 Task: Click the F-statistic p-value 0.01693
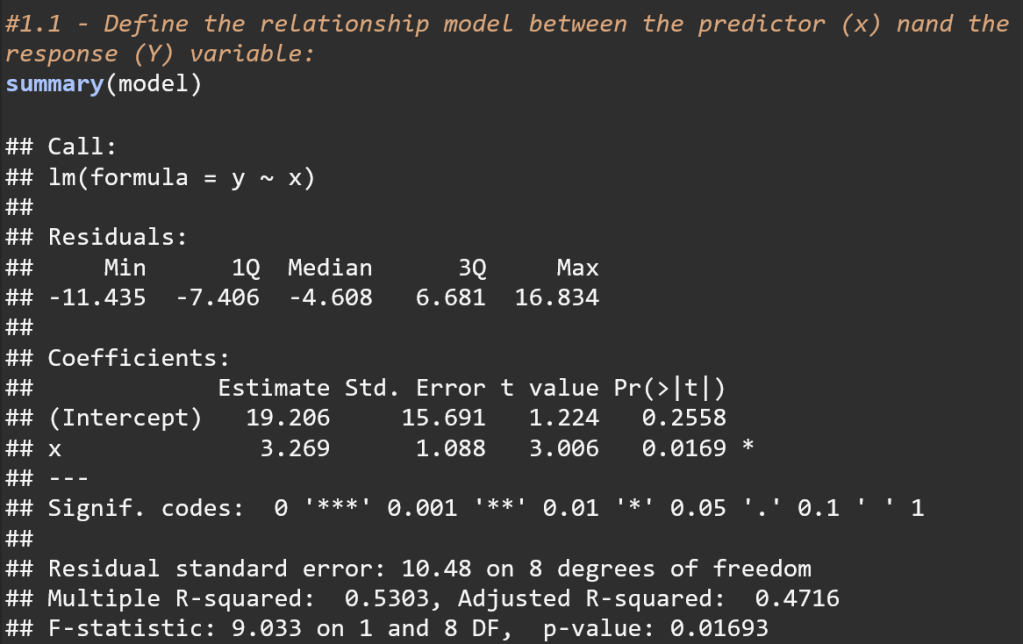pyautogui.click(x=705, y=629)
